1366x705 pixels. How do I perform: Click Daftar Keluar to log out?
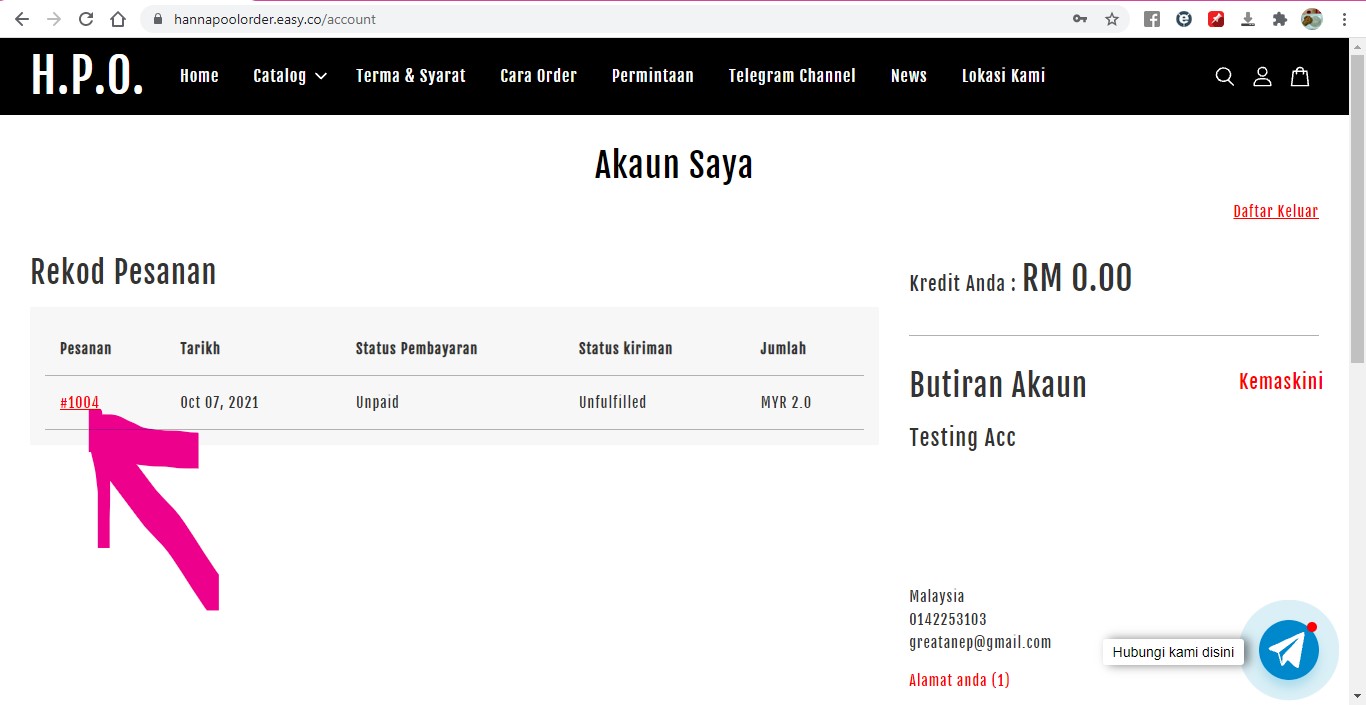pos(1275,211)
